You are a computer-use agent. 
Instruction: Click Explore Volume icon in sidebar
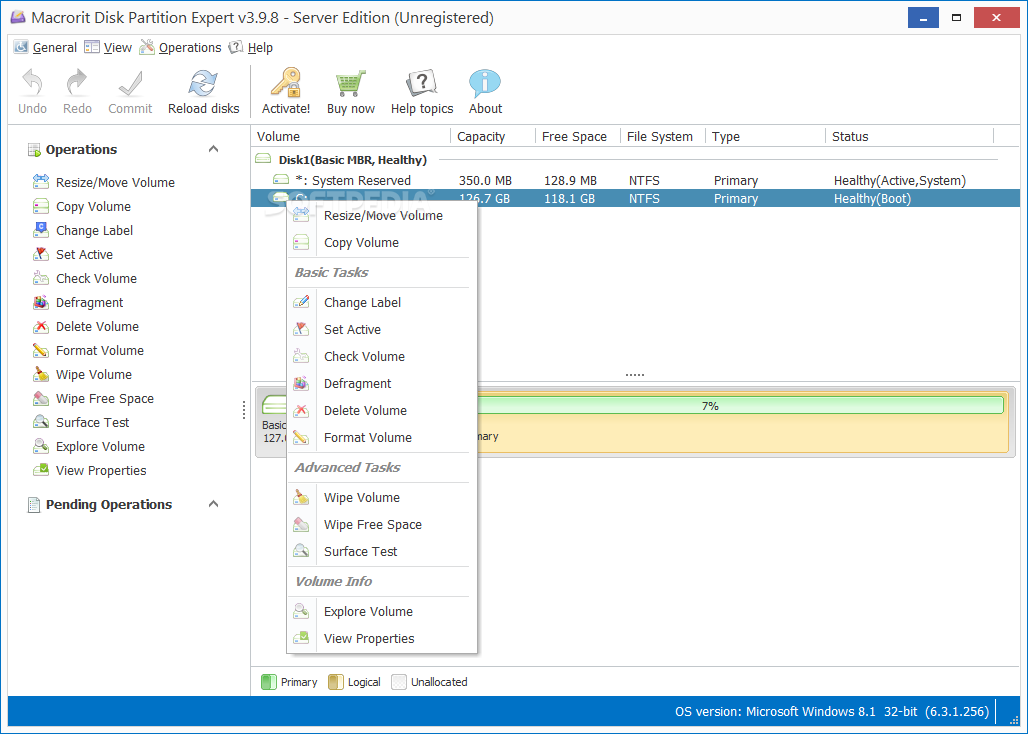tap(41, 446)
